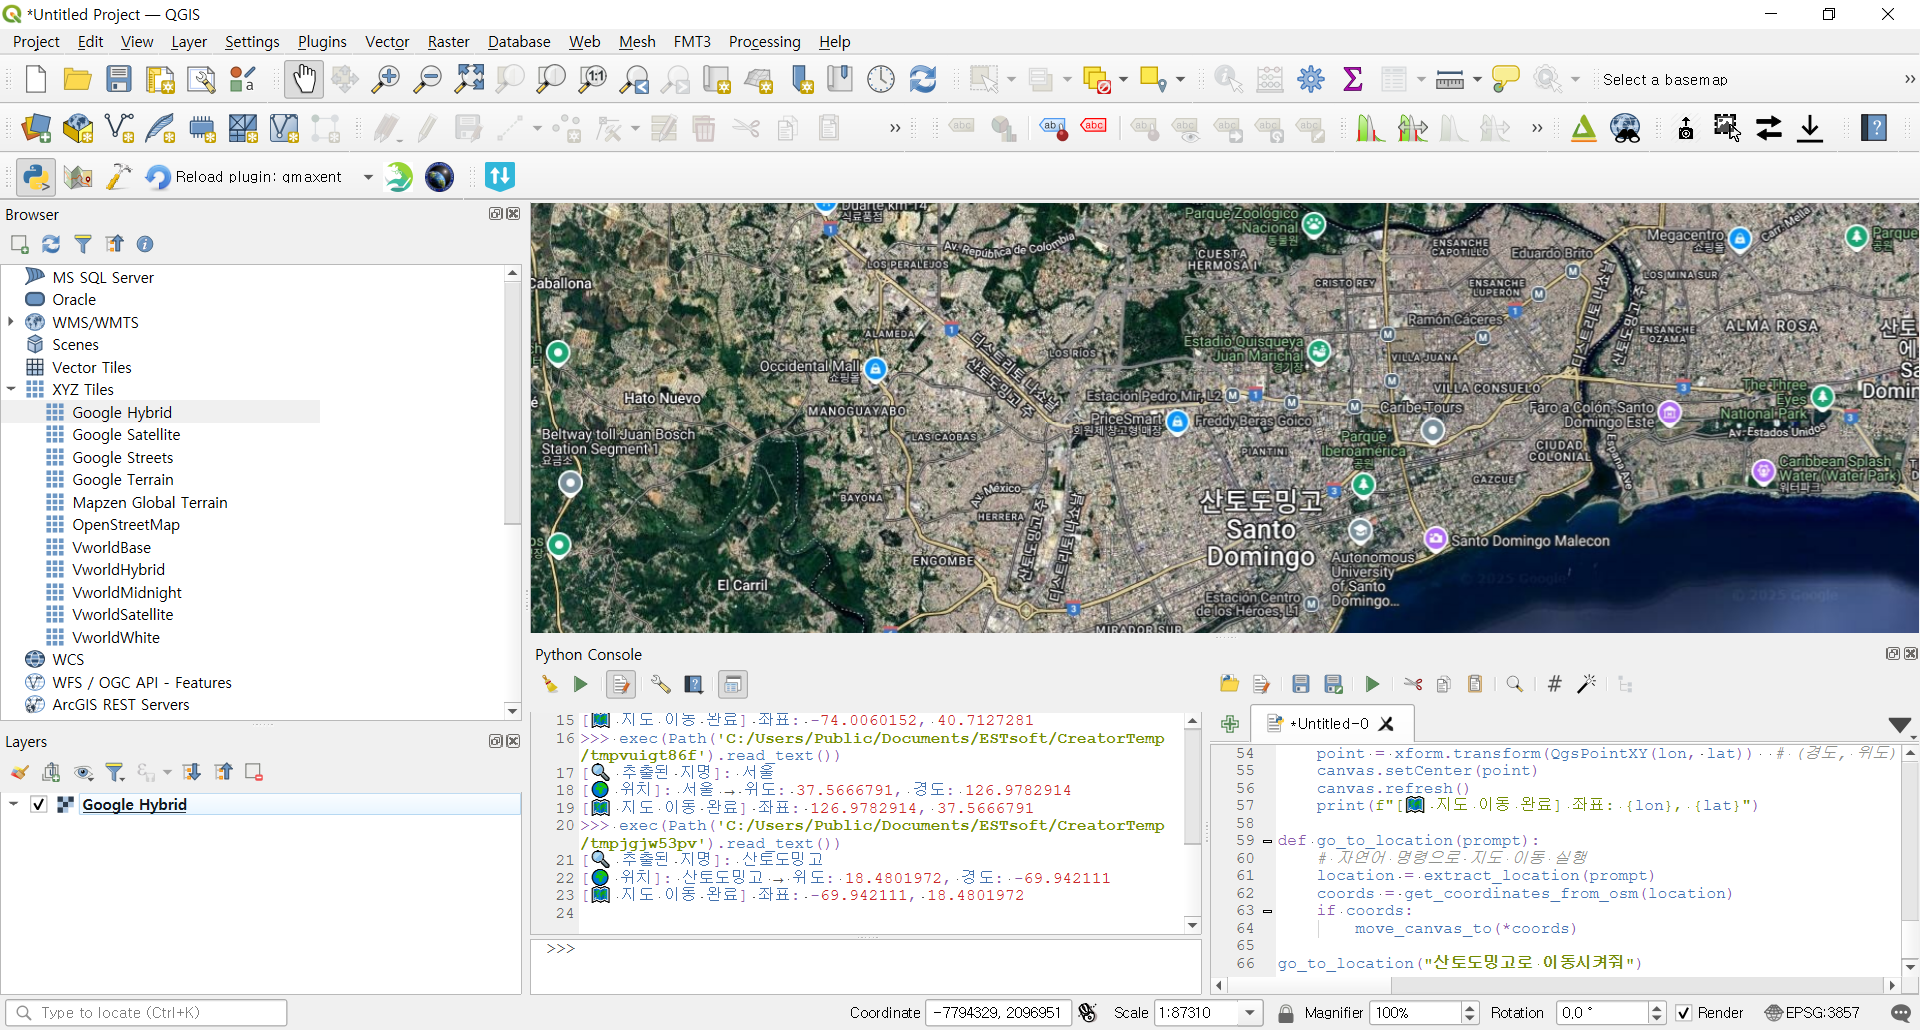Open the Processing menu
Image resolution: width=1920 pixels, height=1030 pixels.
click(764, 42)
